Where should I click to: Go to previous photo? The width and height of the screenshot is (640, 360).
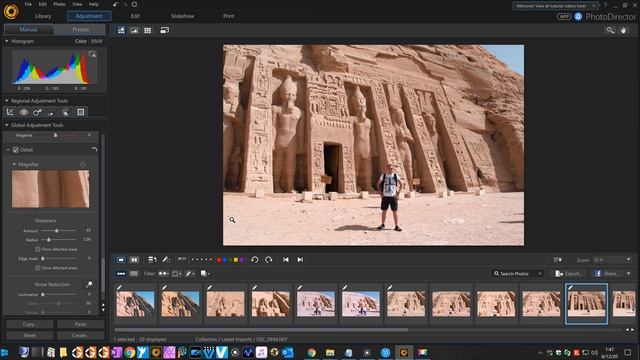[x=286, y=260]
